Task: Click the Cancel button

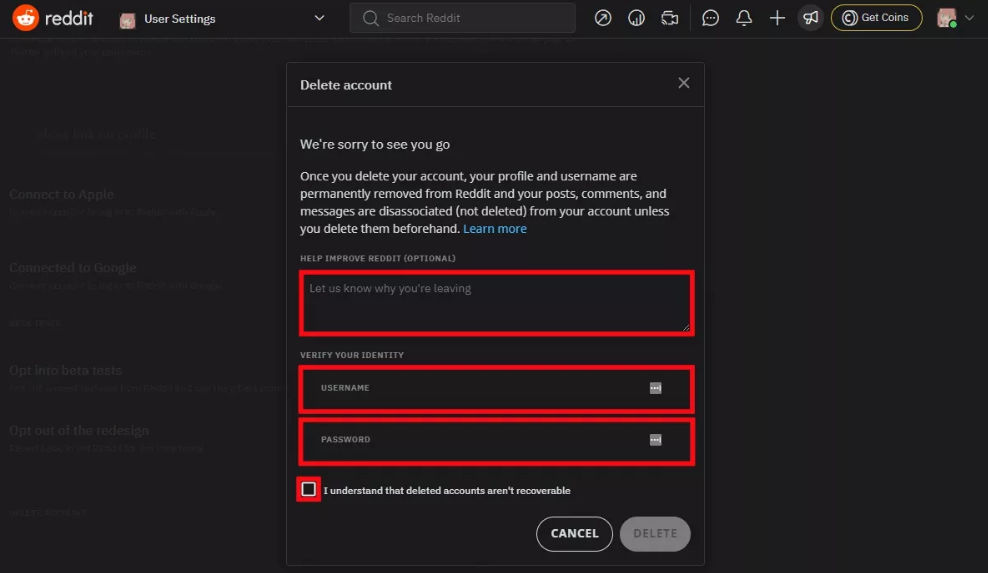Action: click(x=574, y=534)
